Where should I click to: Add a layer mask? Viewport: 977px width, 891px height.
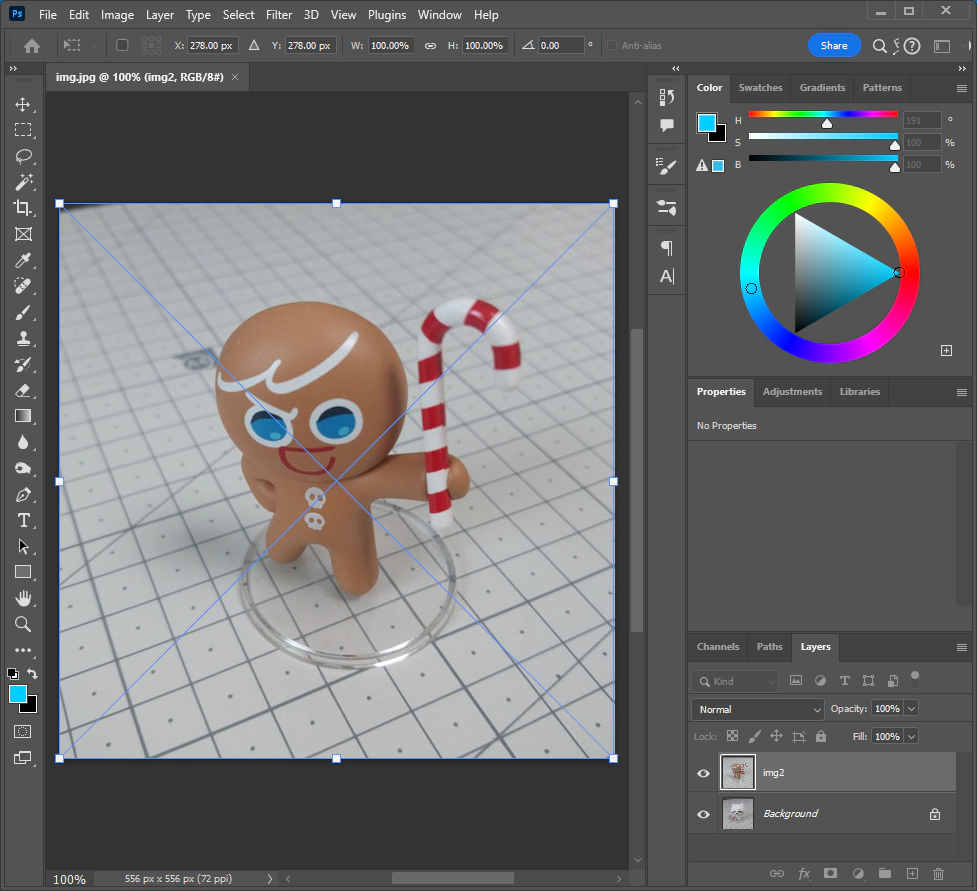pos(830,874)
